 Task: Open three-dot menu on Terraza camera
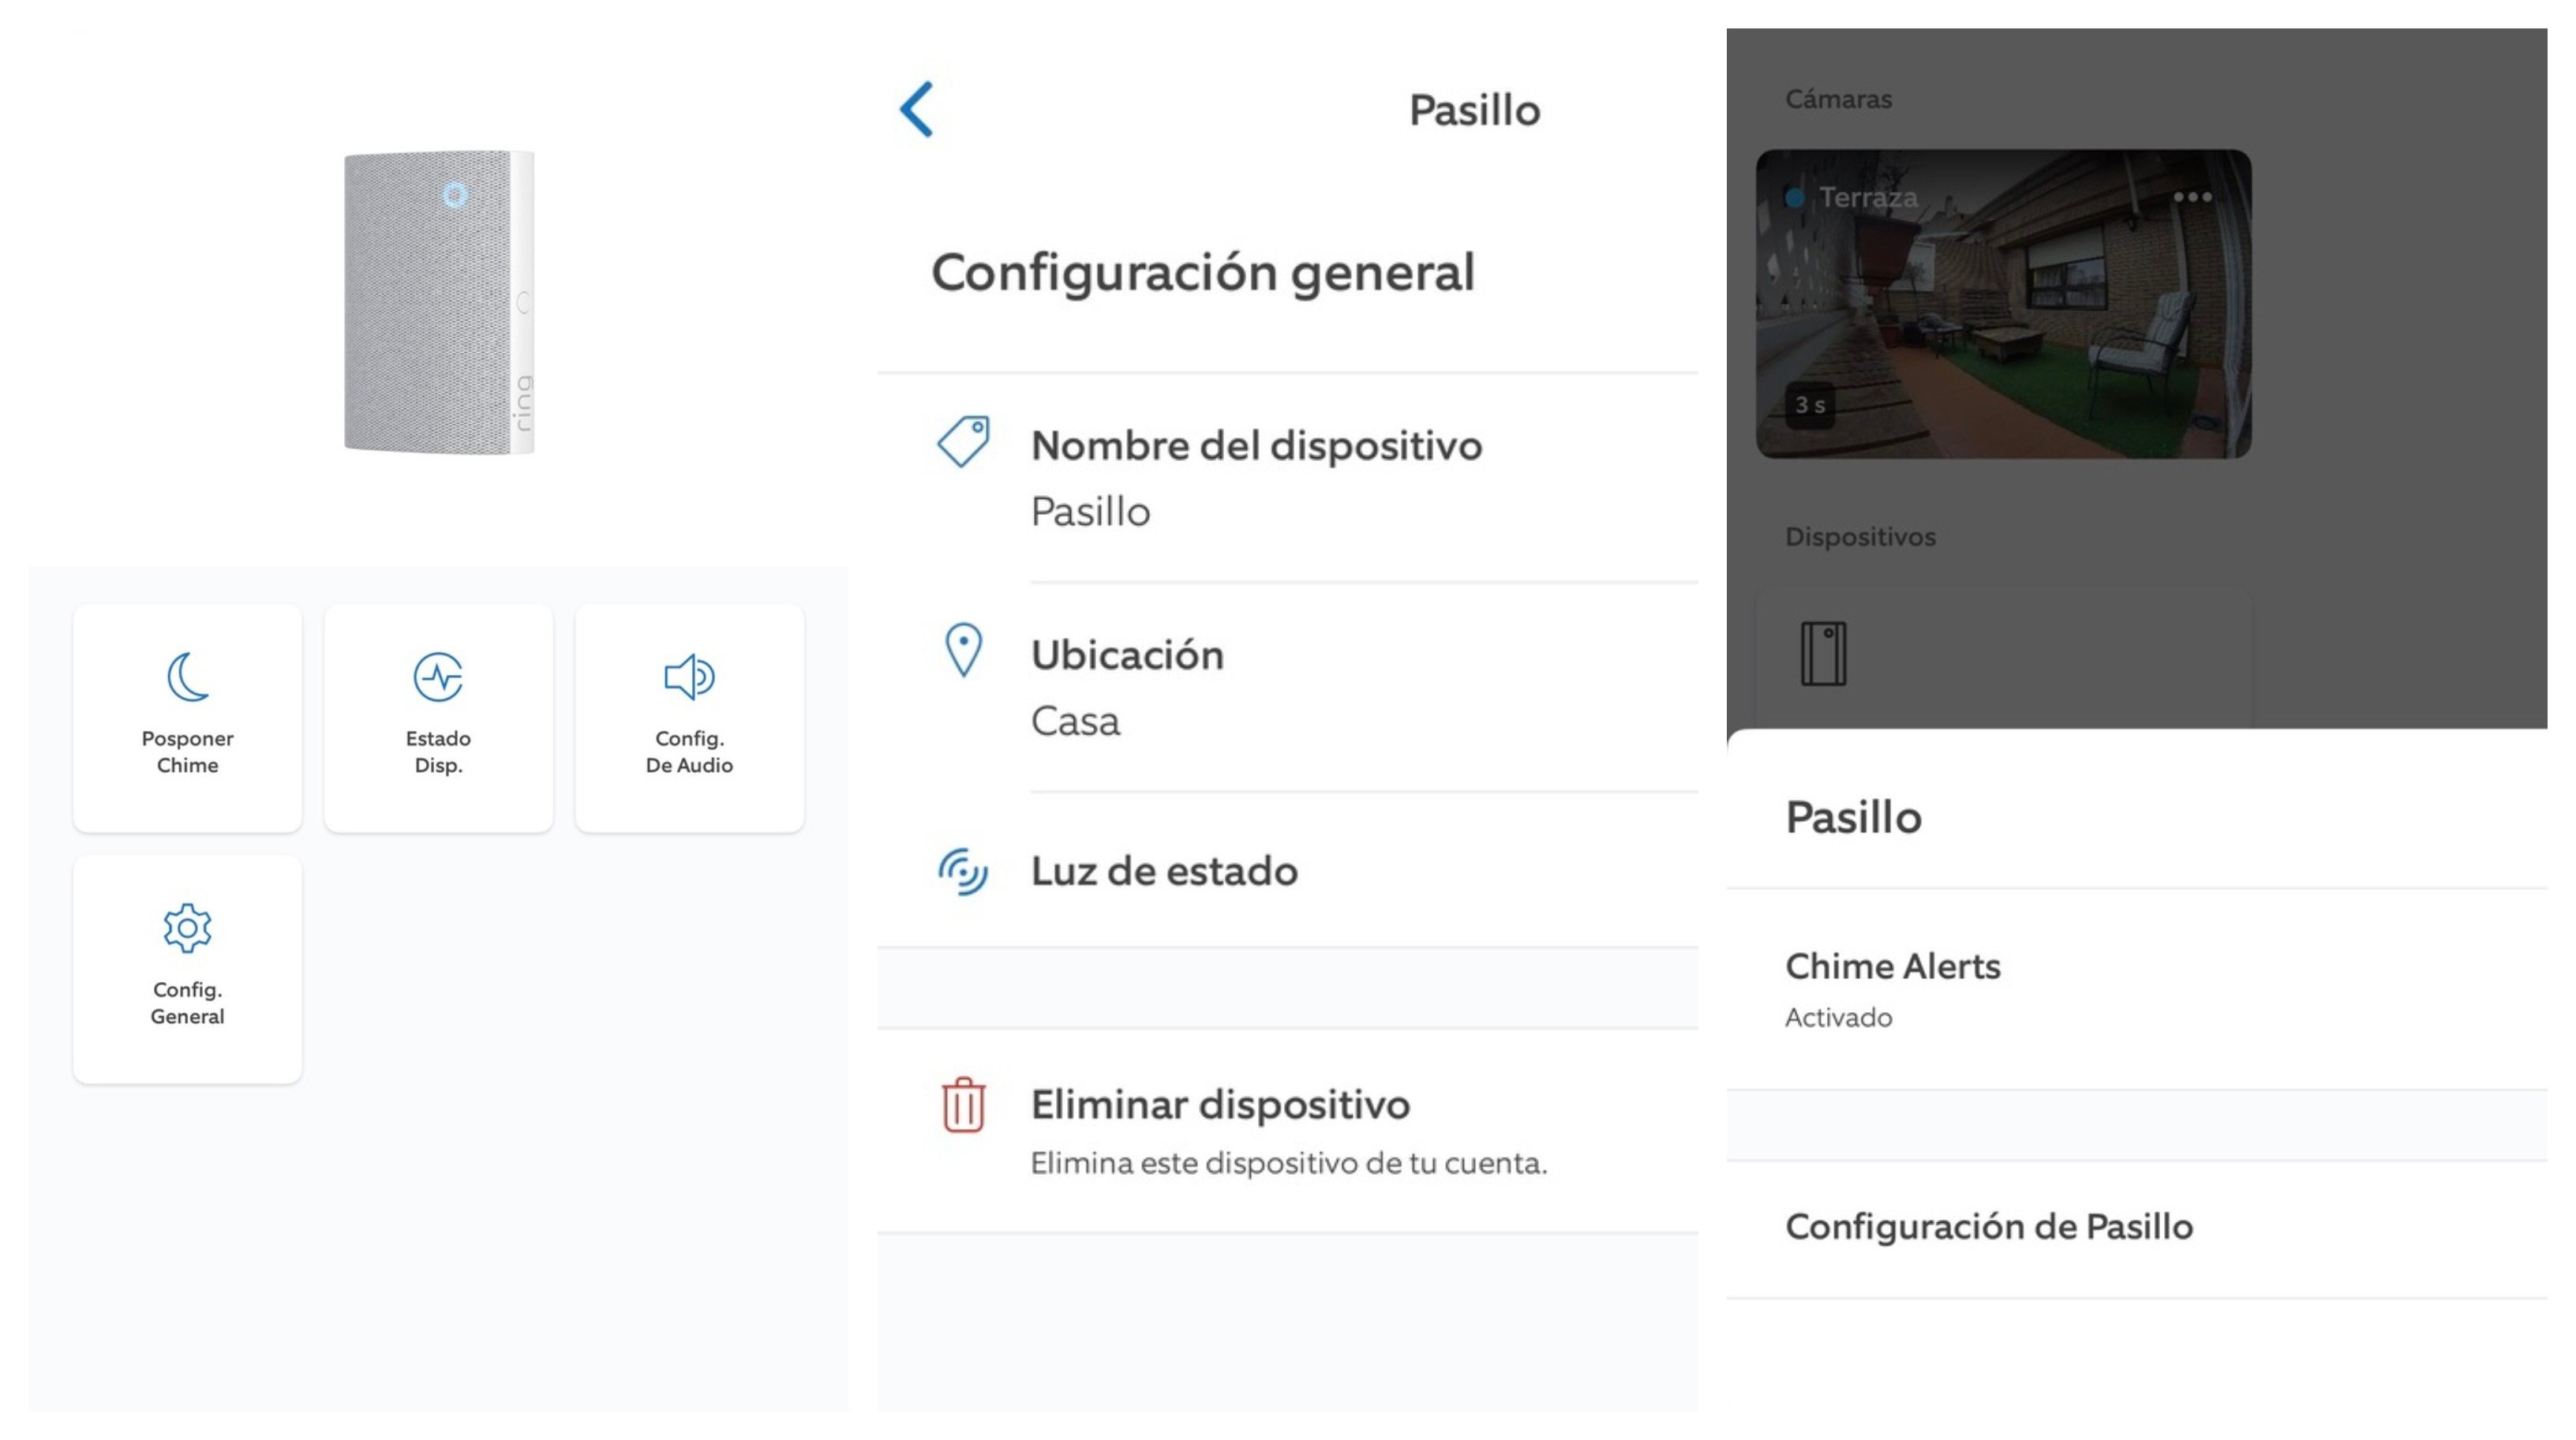[2192, 197]
